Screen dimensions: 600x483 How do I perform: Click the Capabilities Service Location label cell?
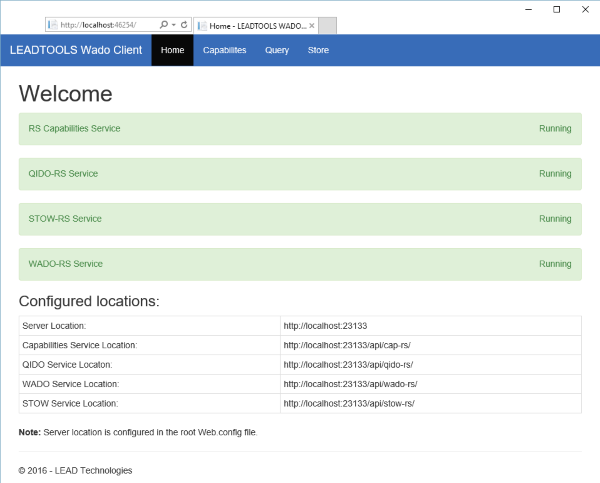pos(150,345)
